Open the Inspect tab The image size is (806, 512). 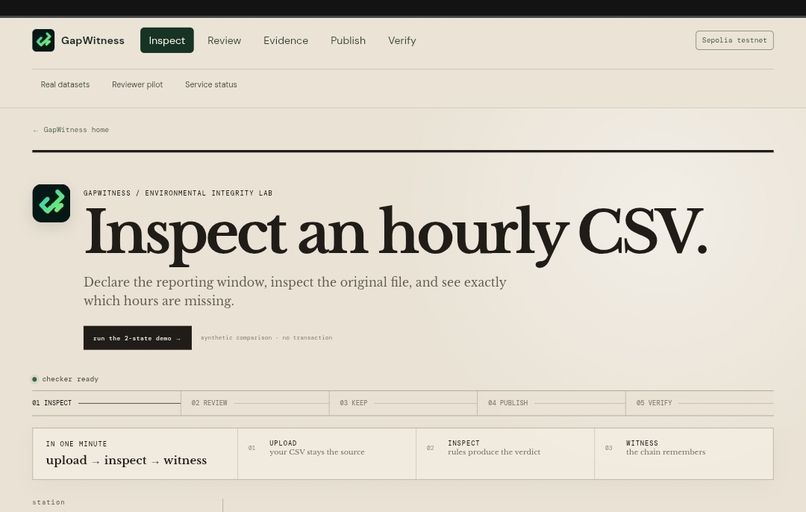167,40
